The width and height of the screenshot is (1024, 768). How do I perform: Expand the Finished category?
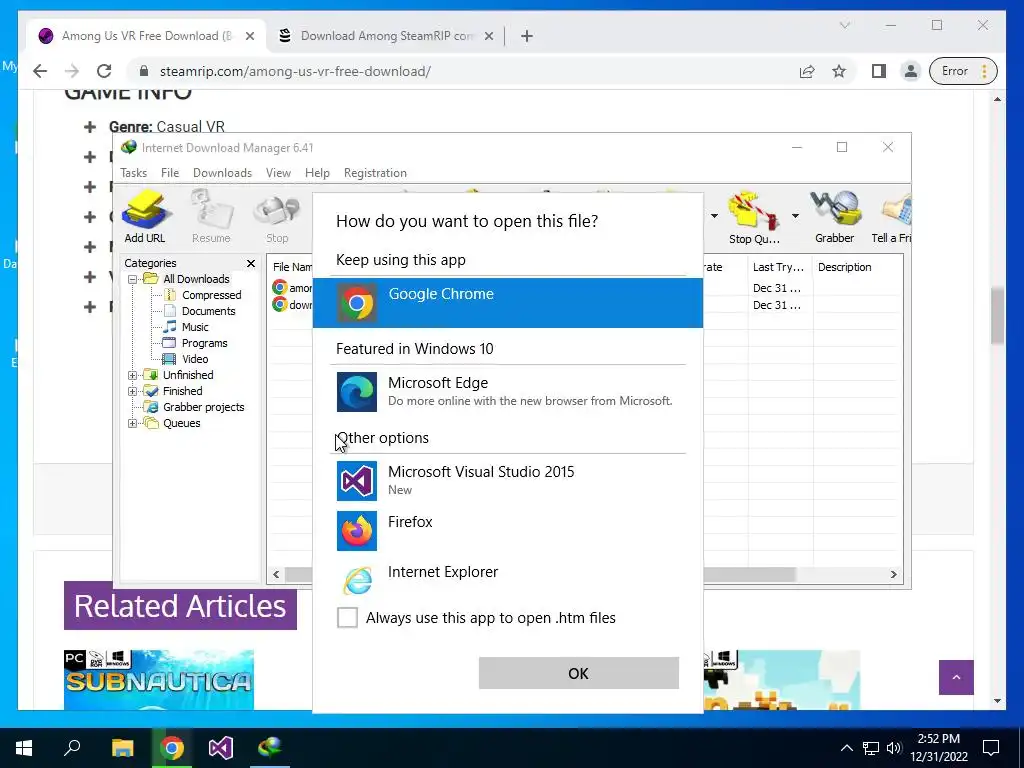[x=133, y=391]
